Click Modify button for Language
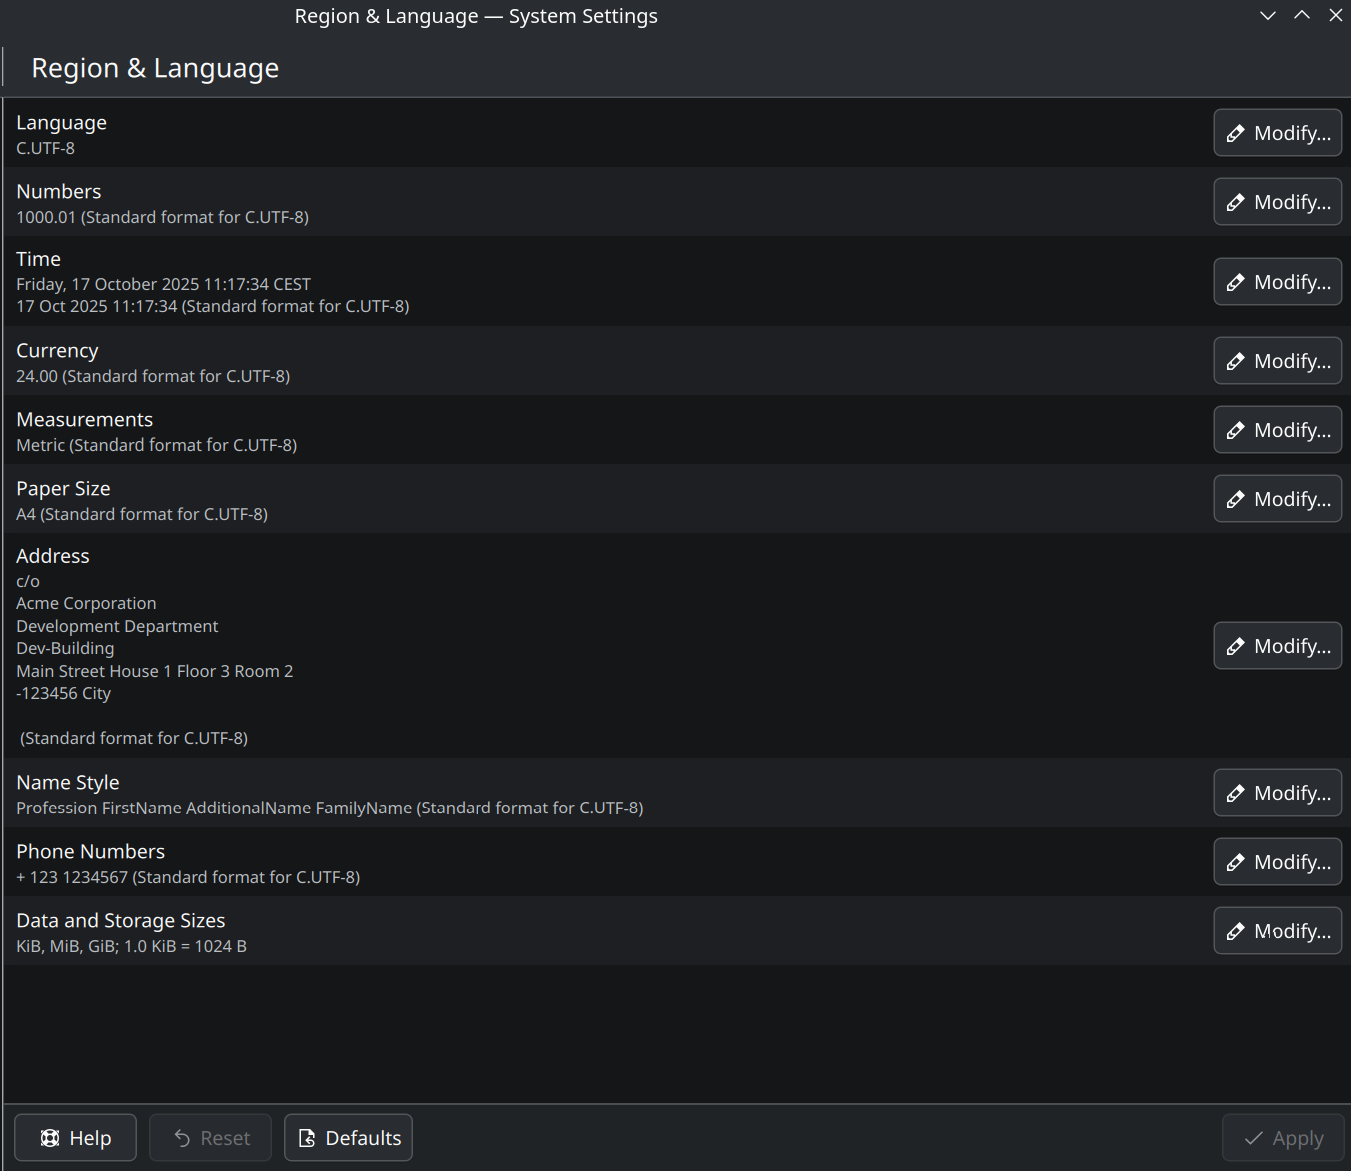 tap(1277, 133)
